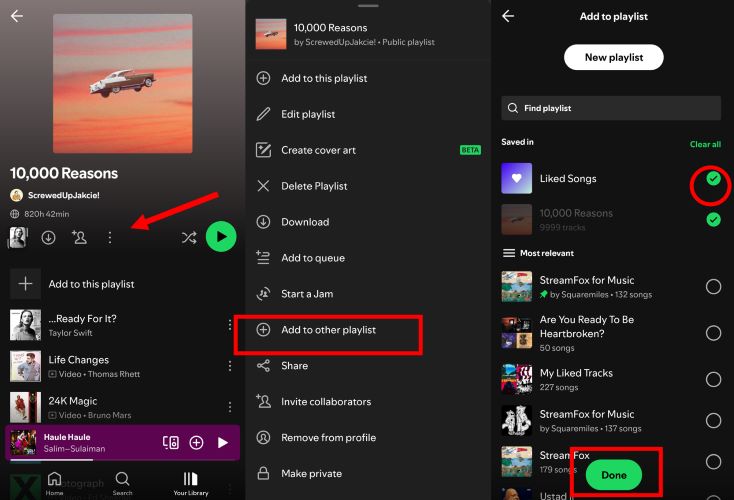Click Clear all in Saved in section

pos(705,144)
